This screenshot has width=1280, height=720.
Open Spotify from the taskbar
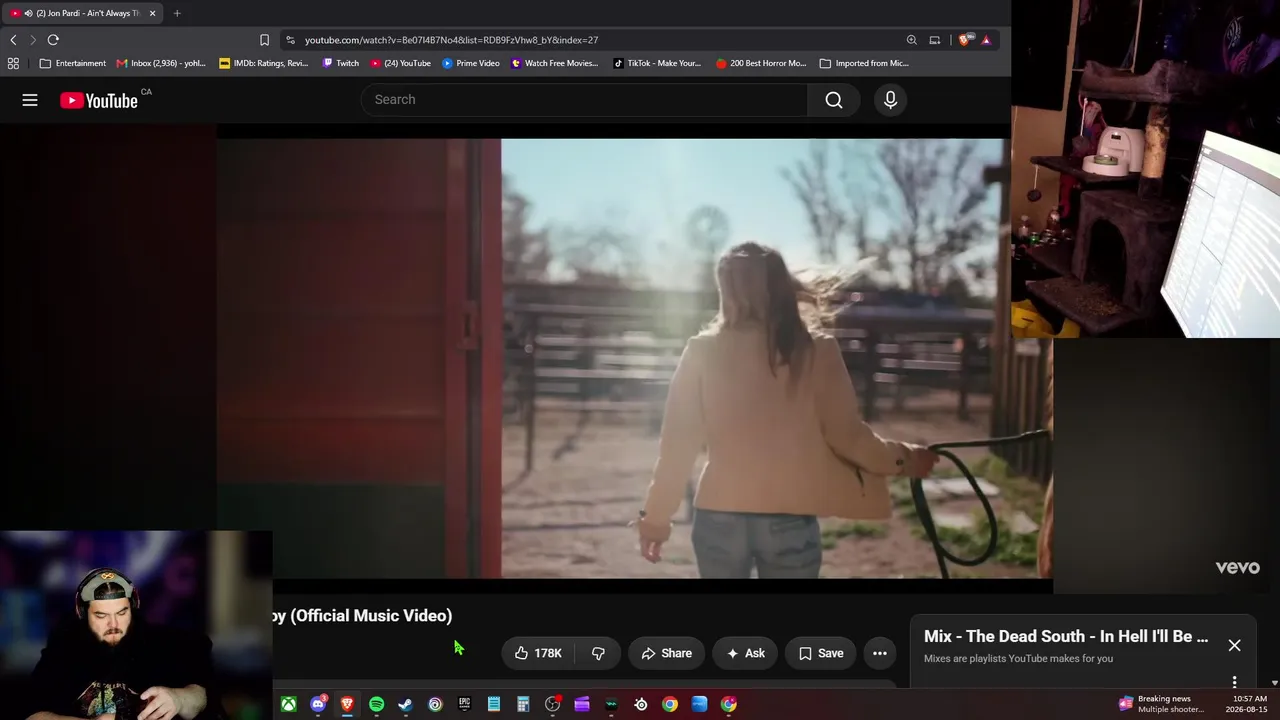click(x=376, y=704)
